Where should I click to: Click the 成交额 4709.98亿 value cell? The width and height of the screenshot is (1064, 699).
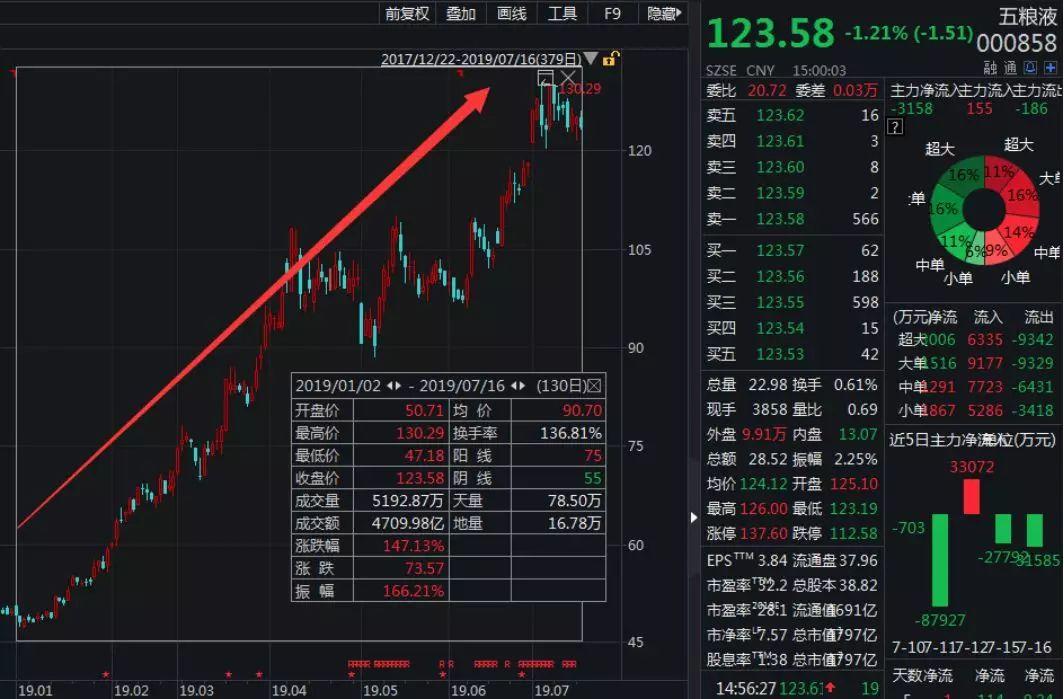400,523
